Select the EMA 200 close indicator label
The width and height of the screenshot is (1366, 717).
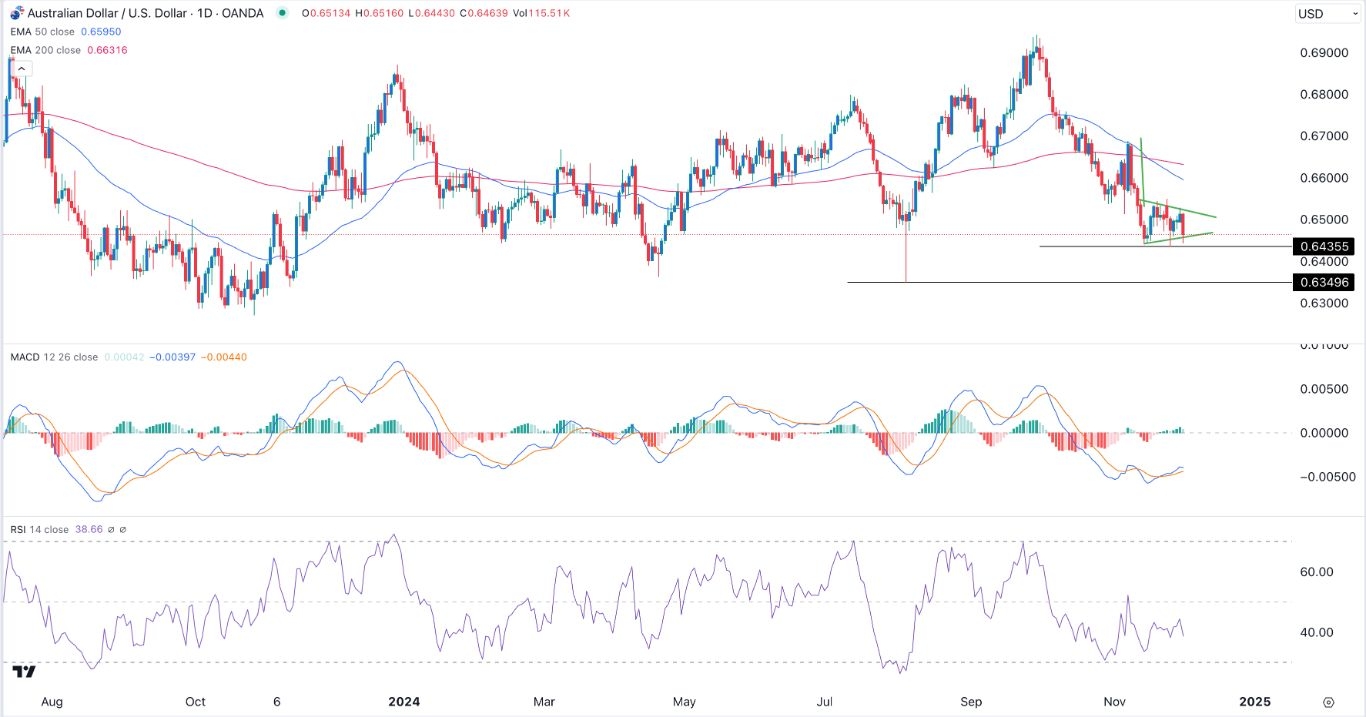pos(46,50)
